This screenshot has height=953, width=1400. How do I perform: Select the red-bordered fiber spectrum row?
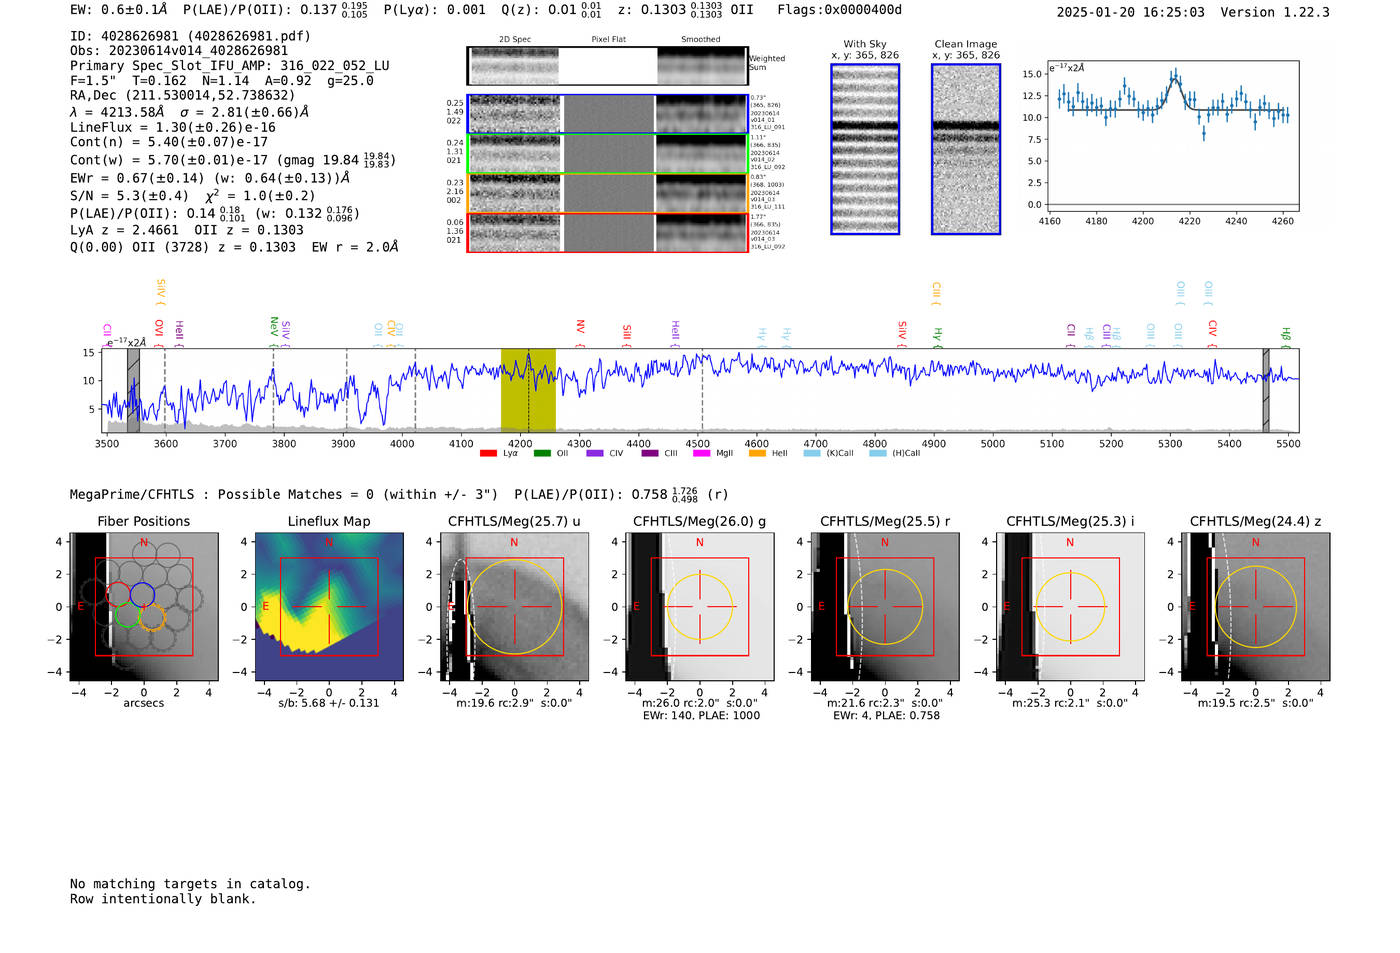tap(607, 232)
